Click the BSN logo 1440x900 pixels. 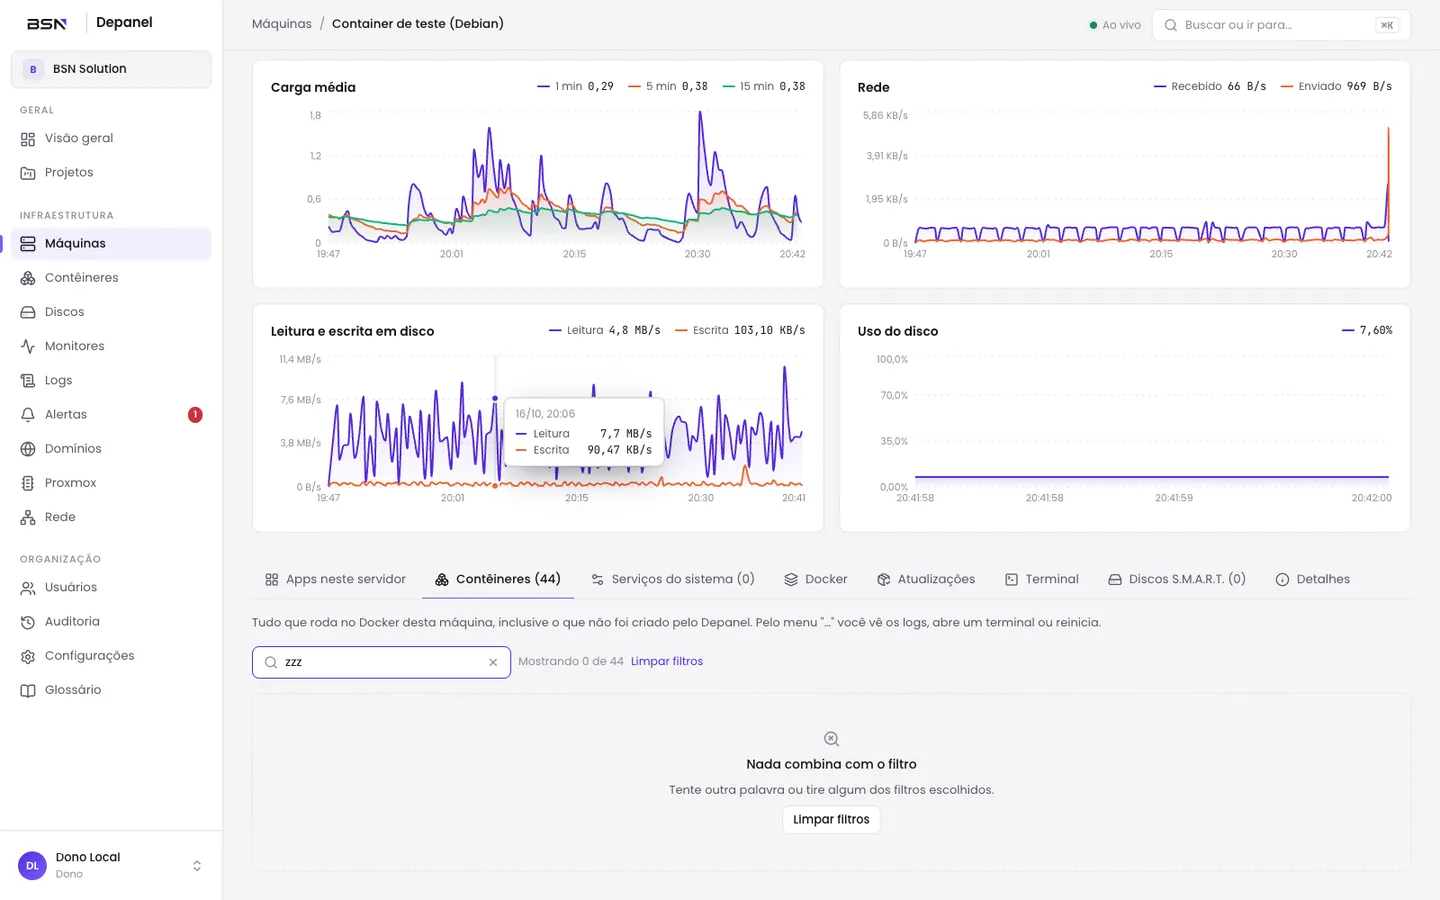pyautogui.click(x=47, y=23)
